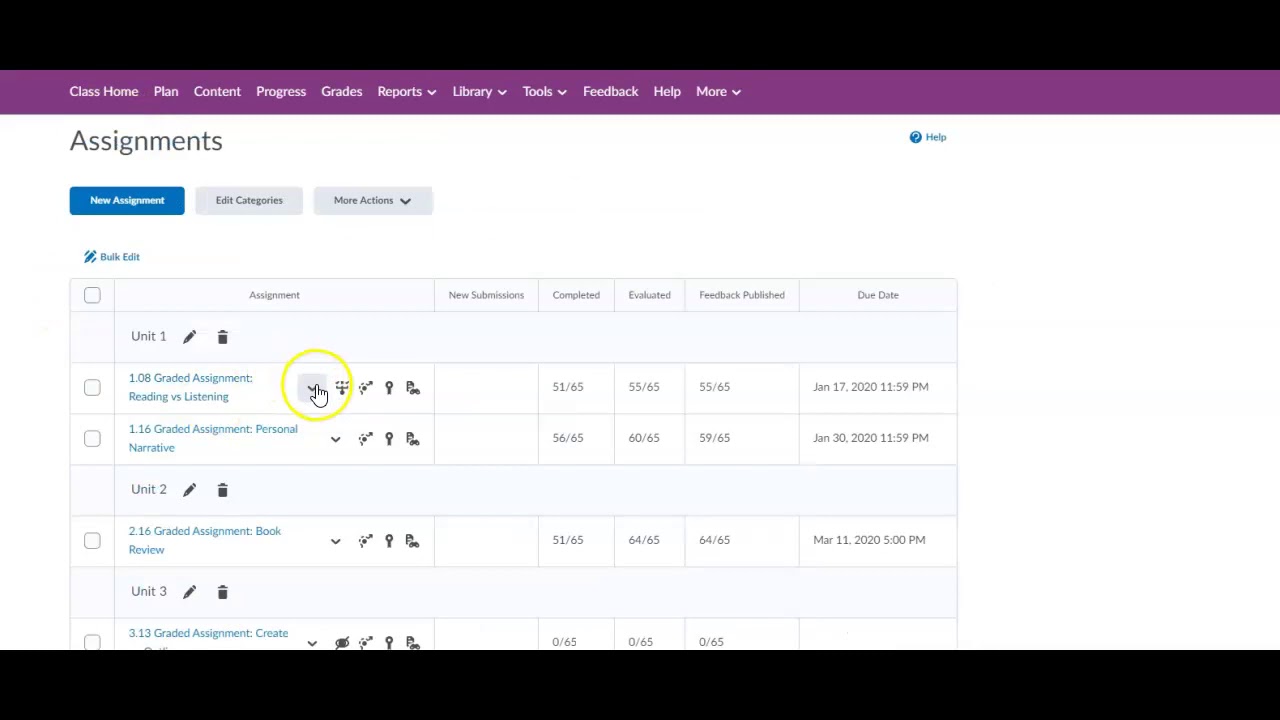Click the blue Help question mark icon
Screen dimensions: 1280x720
click(915, 137)
